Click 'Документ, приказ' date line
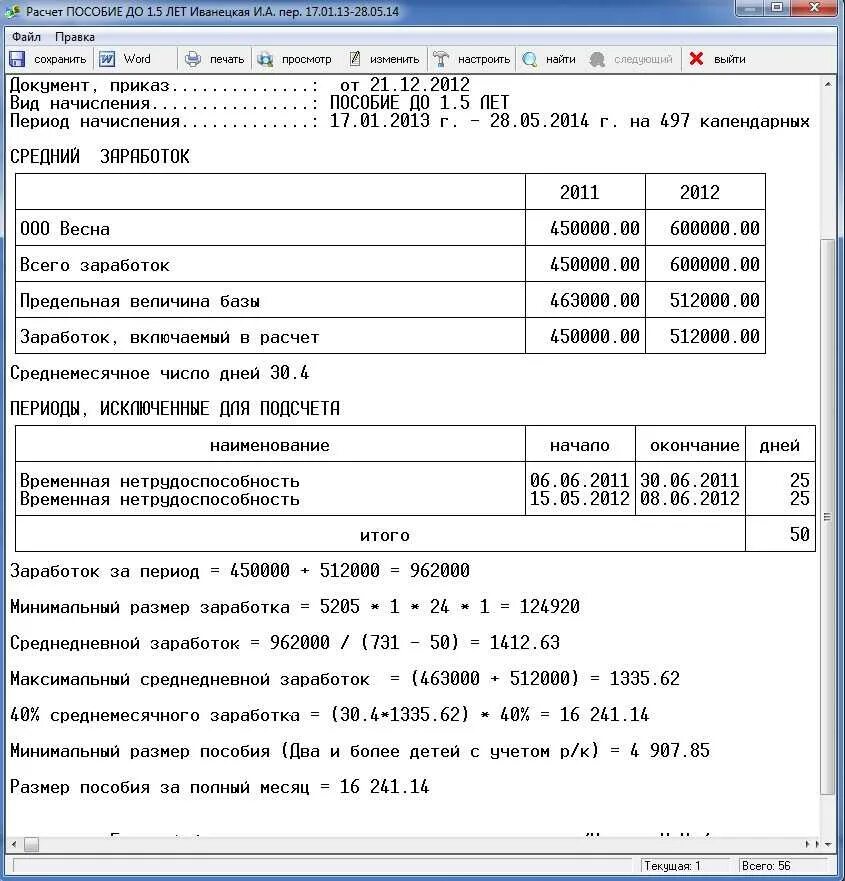Viewport: 845px width, 881px height. click(x=240, y=85)
